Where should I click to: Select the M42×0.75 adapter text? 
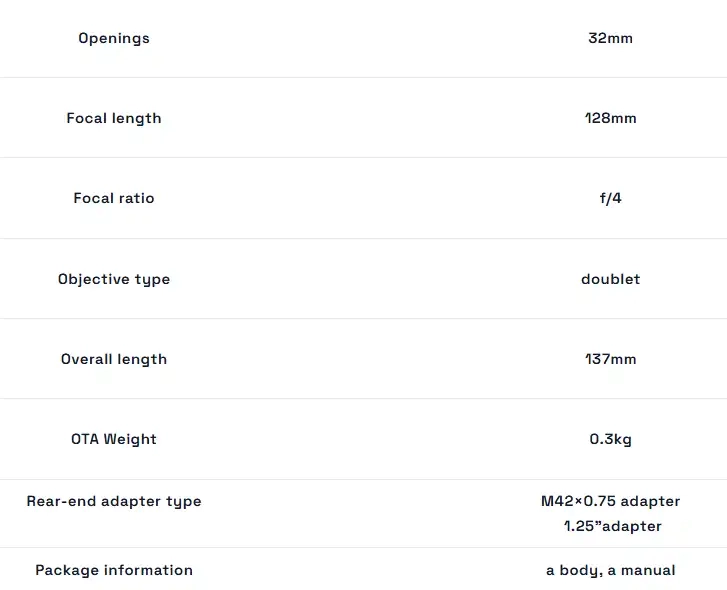[x=610, y=501]
